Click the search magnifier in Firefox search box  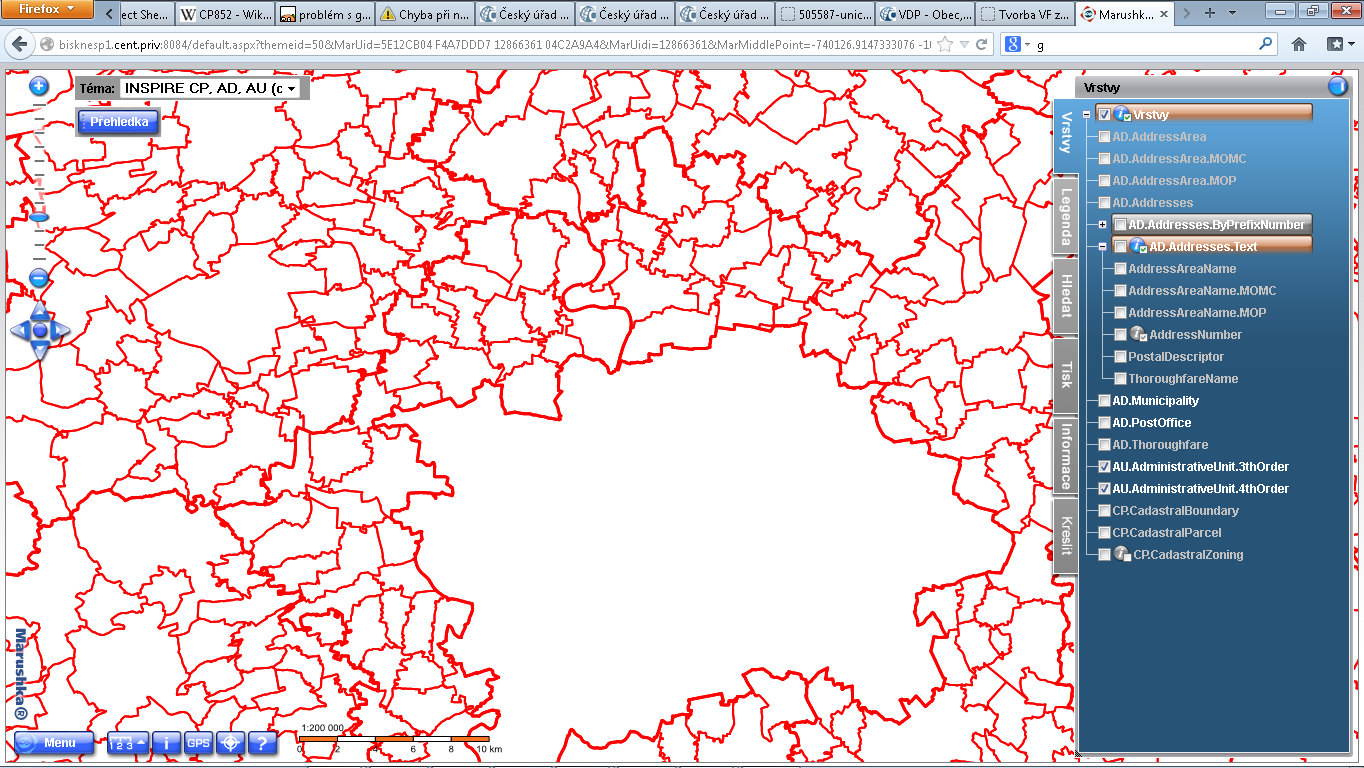click(x=1266, y=45)
